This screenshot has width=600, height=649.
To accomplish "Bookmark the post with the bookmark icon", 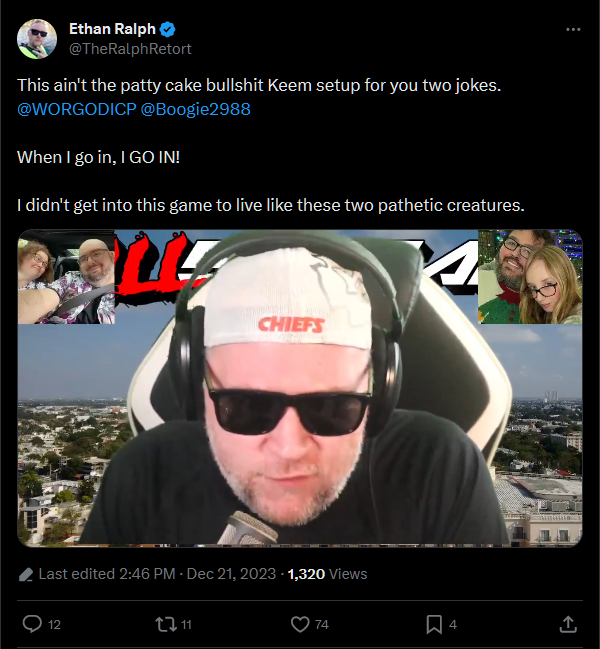I will coord(434,624).
